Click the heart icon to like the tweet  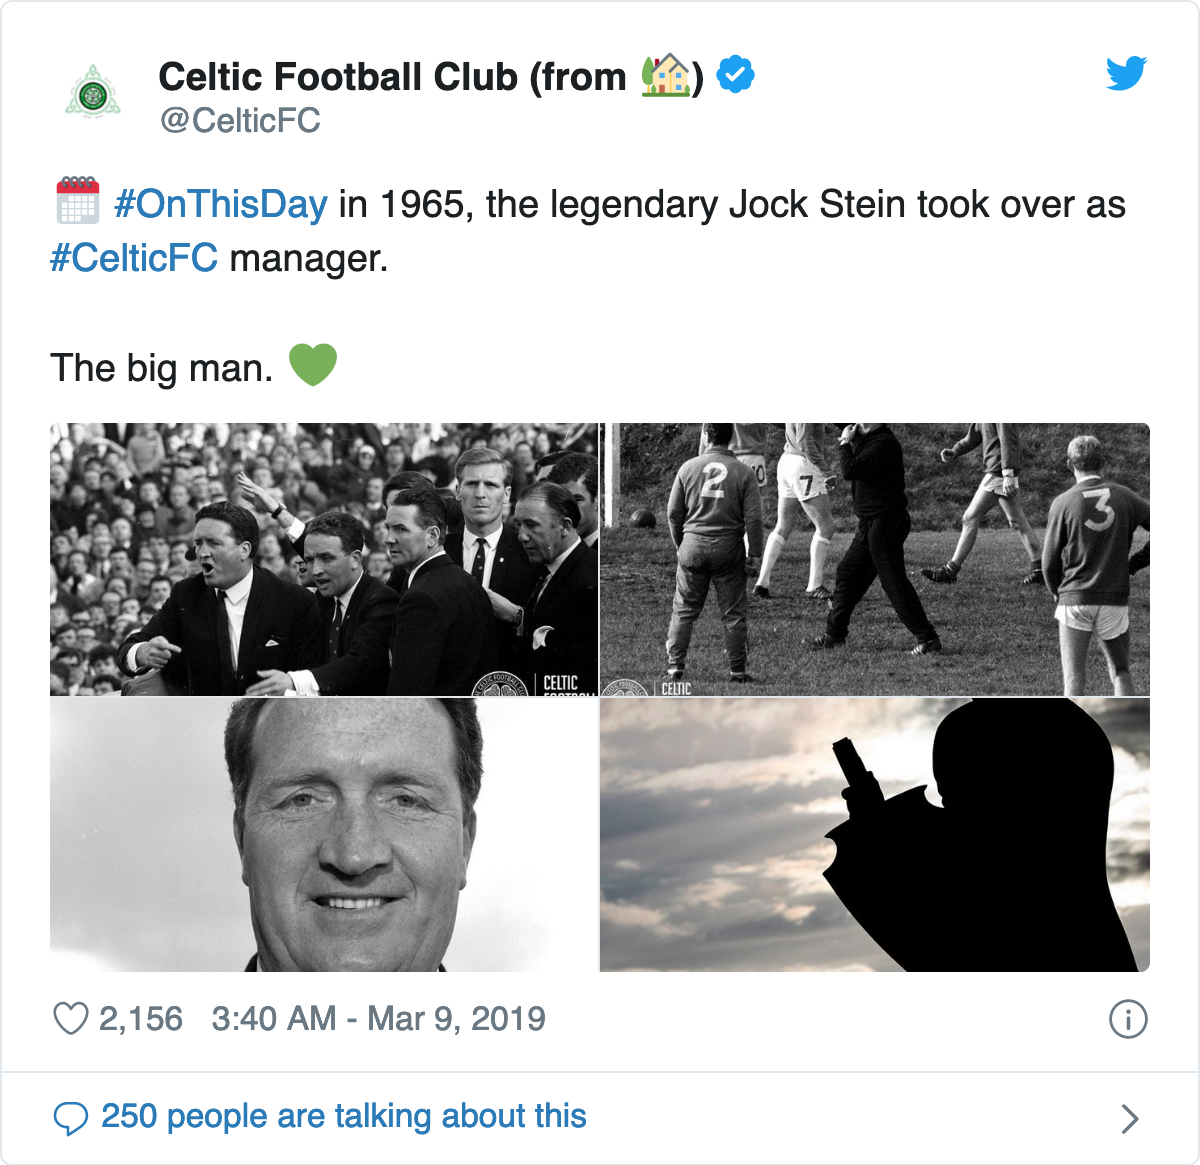pyautogui.click(x=70, y=1020)
